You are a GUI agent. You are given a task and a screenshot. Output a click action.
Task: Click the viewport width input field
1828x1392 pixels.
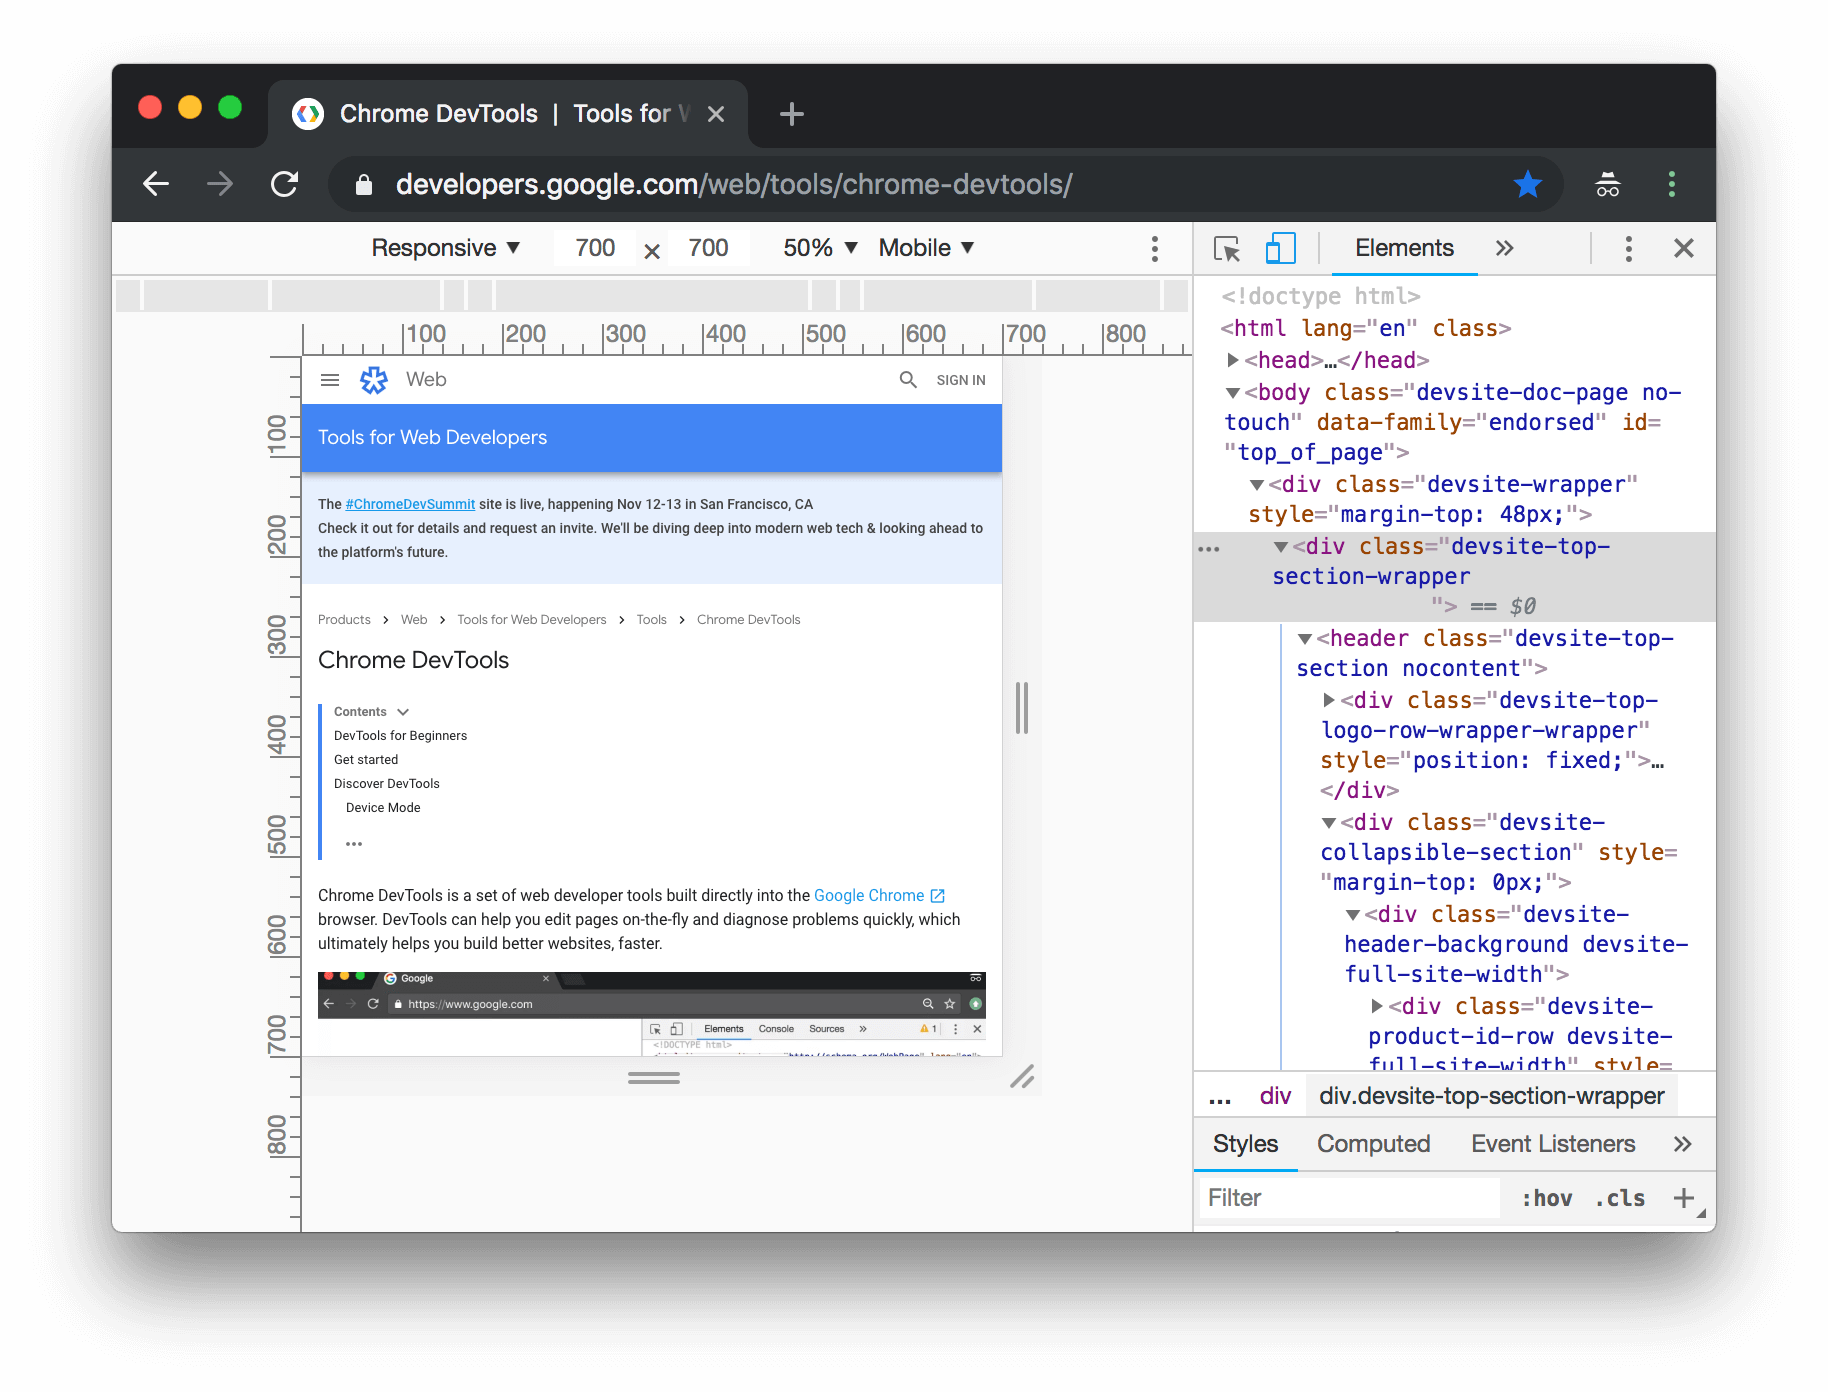tap(595, 248)
